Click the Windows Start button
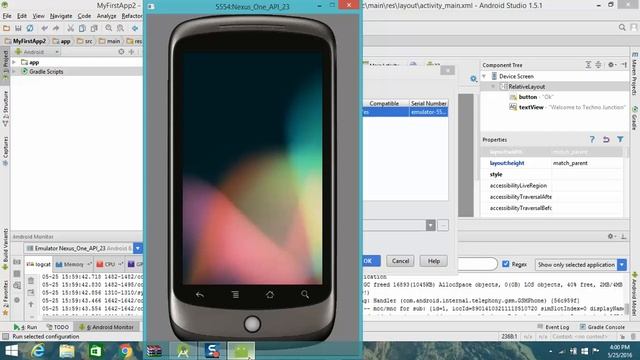 tap(11, 351)
